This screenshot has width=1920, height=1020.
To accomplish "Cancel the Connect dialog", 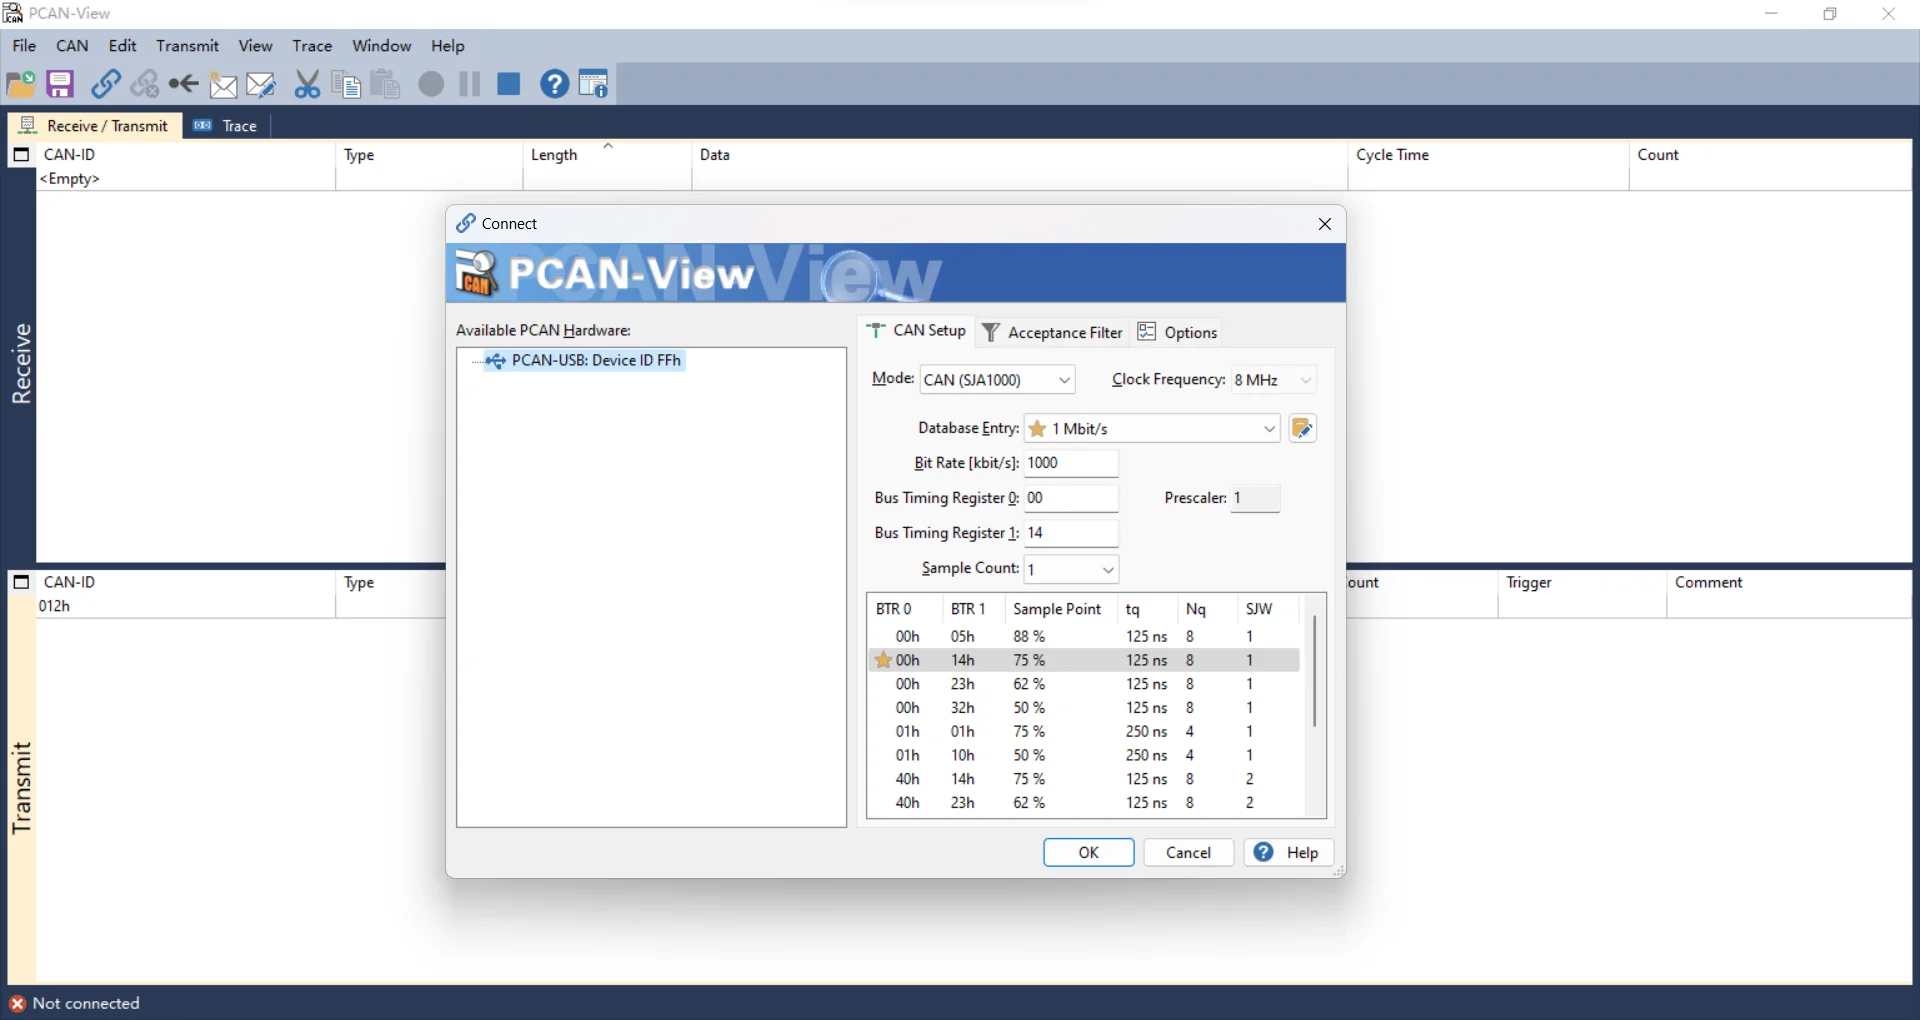I will click(1188, 852).
